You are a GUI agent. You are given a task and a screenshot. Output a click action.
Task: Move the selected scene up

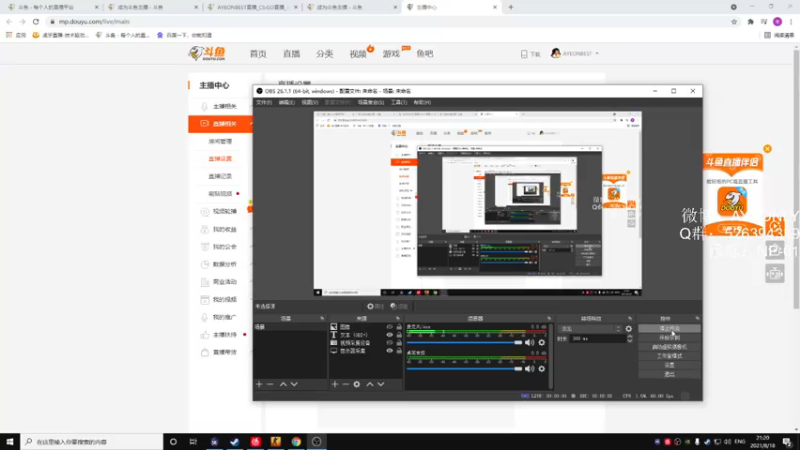(x=283, y=384)
